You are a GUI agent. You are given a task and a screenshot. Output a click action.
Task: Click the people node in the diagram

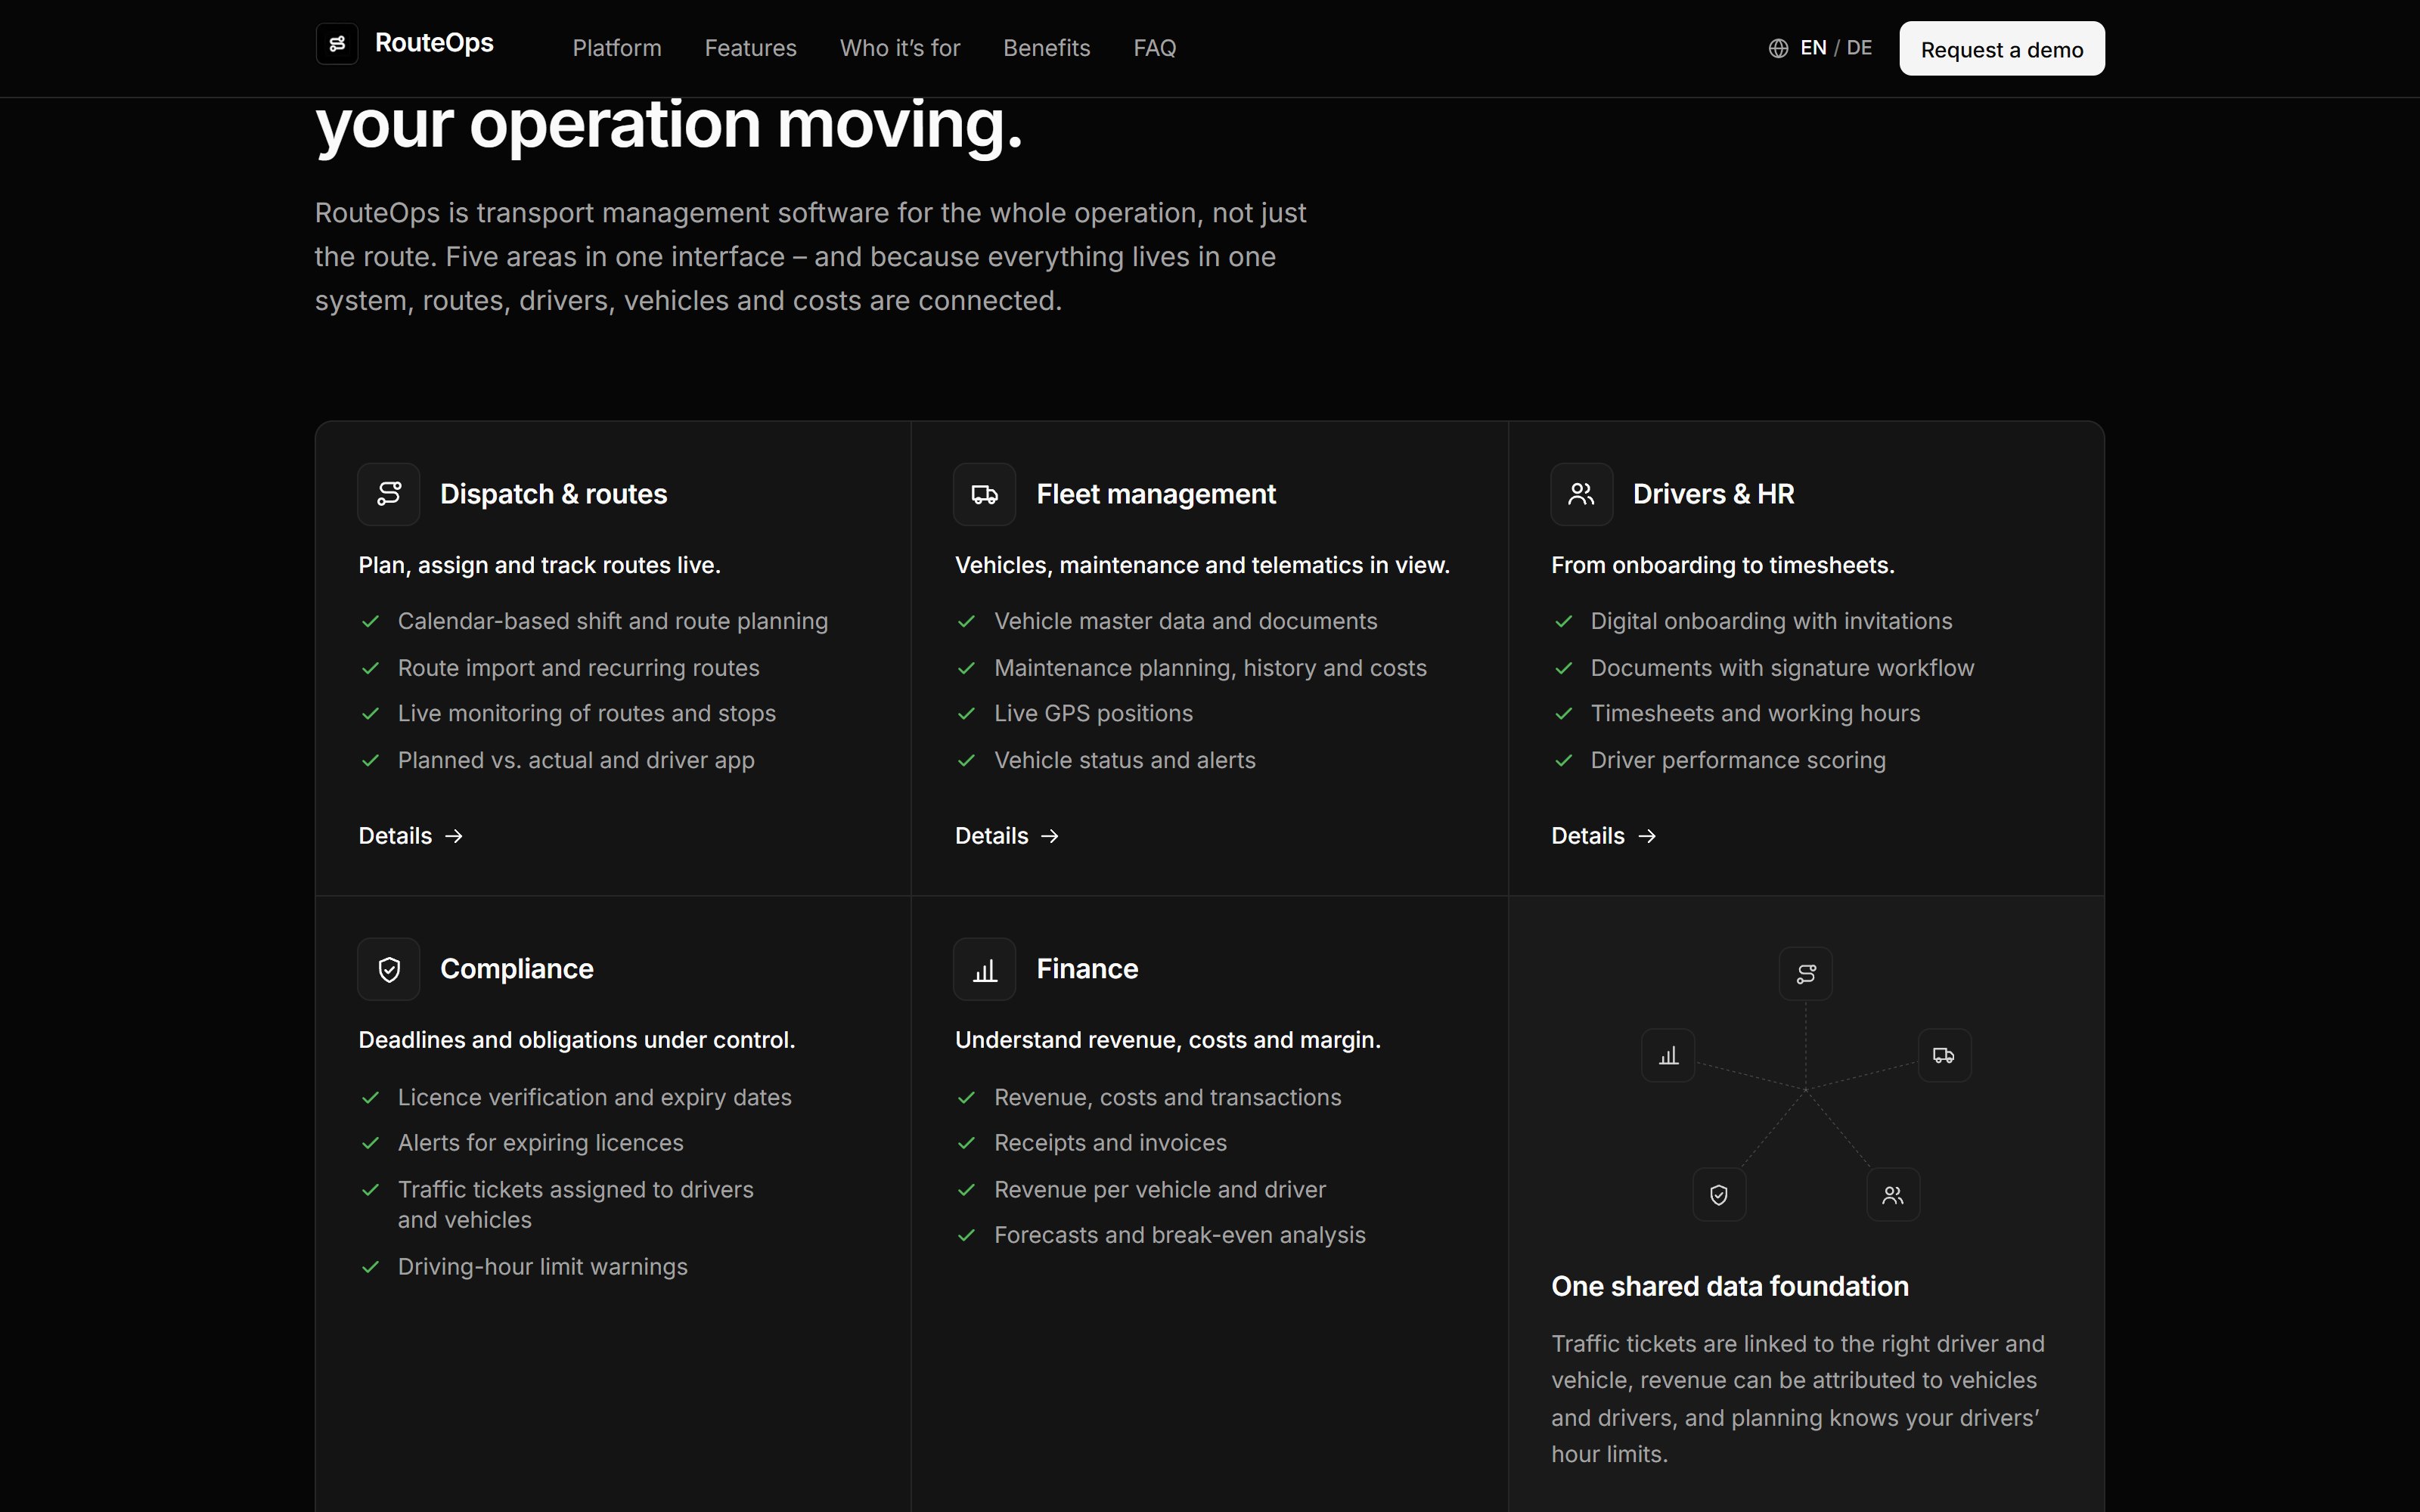click(x=1893, y=1195)
